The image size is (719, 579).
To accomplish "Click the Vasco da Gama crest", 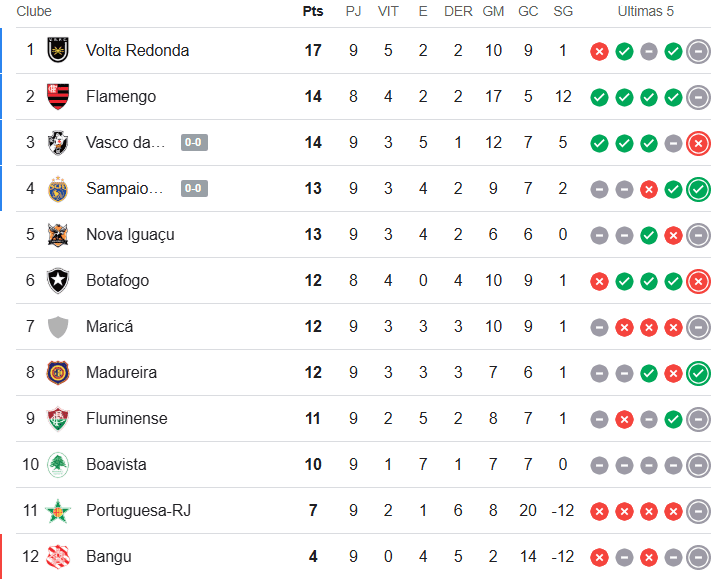I will (x=58, y=143).
